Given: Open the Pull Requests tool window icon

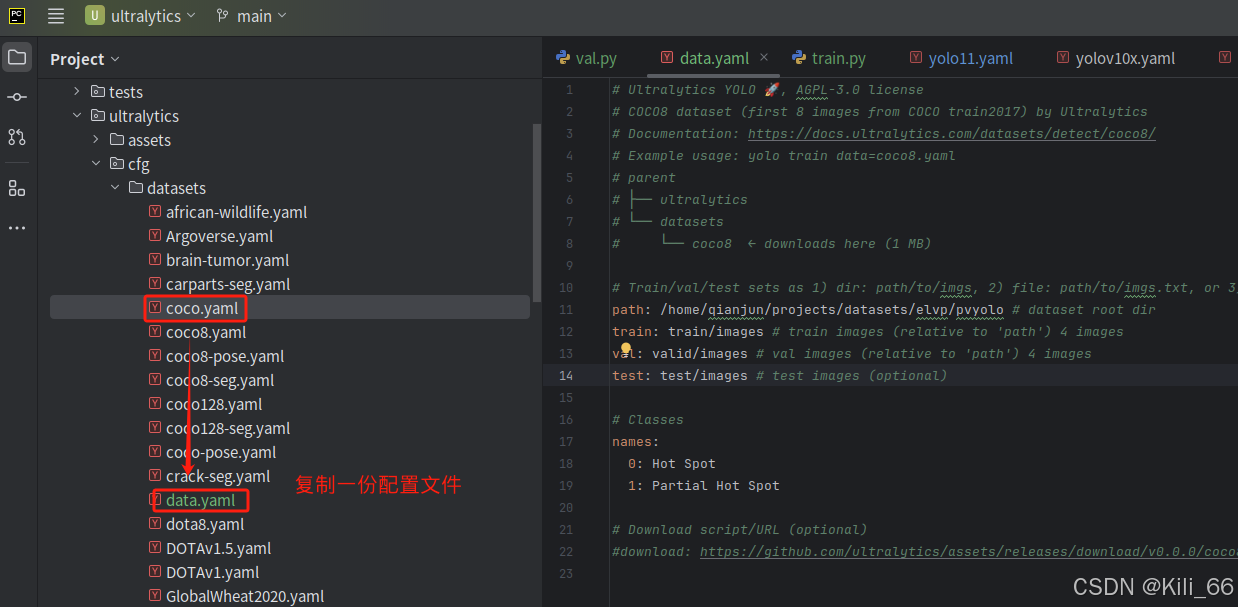Looking at the screenshot, I should [x=17, y=137].
